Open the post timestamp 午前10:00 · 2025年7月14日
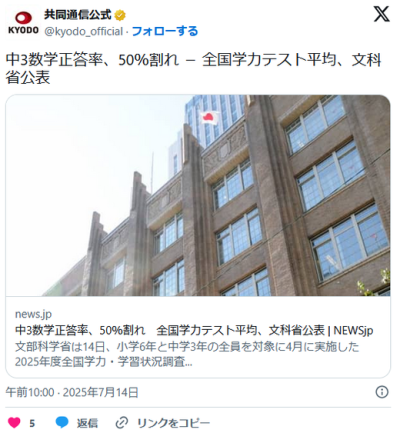The width and height of the screenshot is (400, 433). click(x=72, y=392)
